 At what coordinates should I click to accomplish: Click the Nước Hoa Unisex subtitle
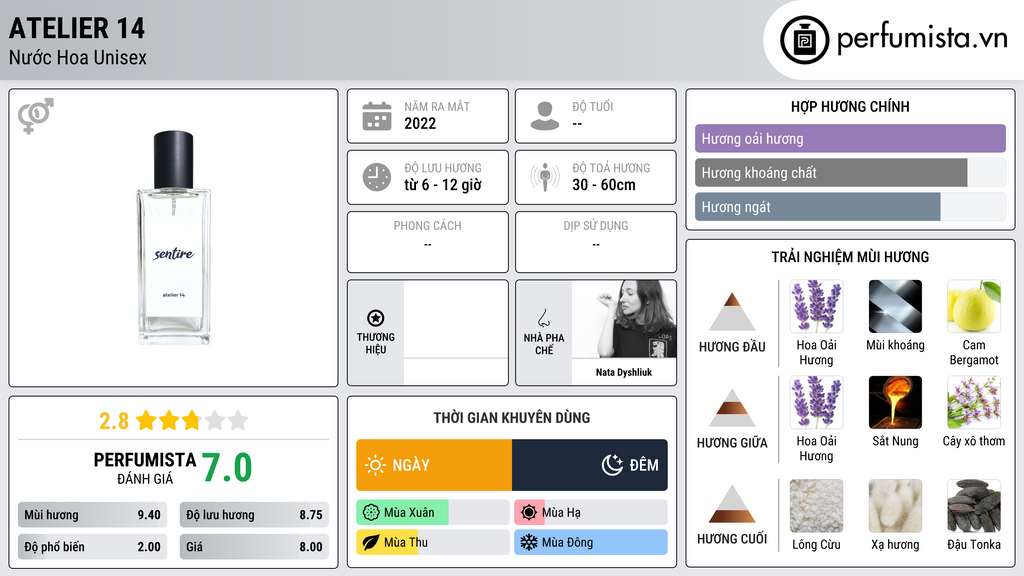(x=78, y=57)
